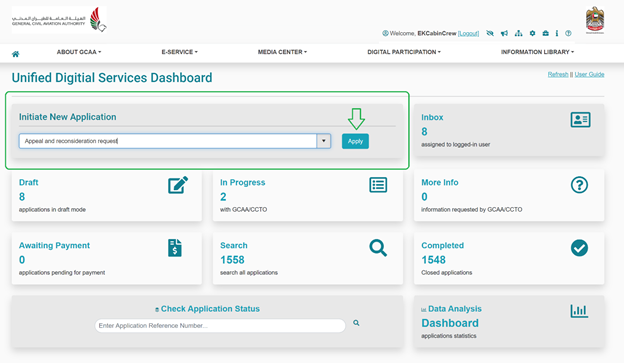Click the Search magnifier card icon
This screenshot has height=363, width=624.
pos(378,248)
